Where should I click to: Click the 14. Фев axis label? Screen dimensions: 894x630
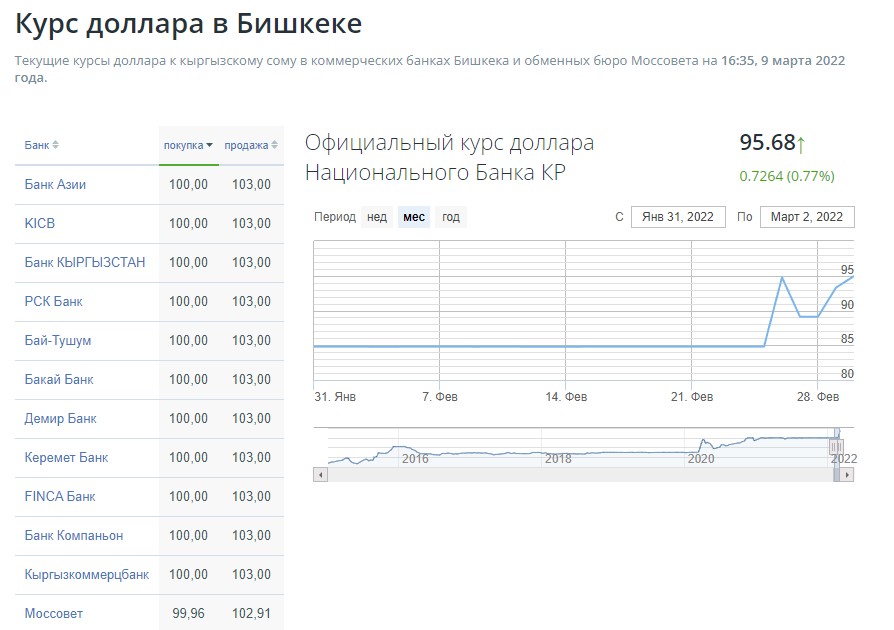click(566, 397)
